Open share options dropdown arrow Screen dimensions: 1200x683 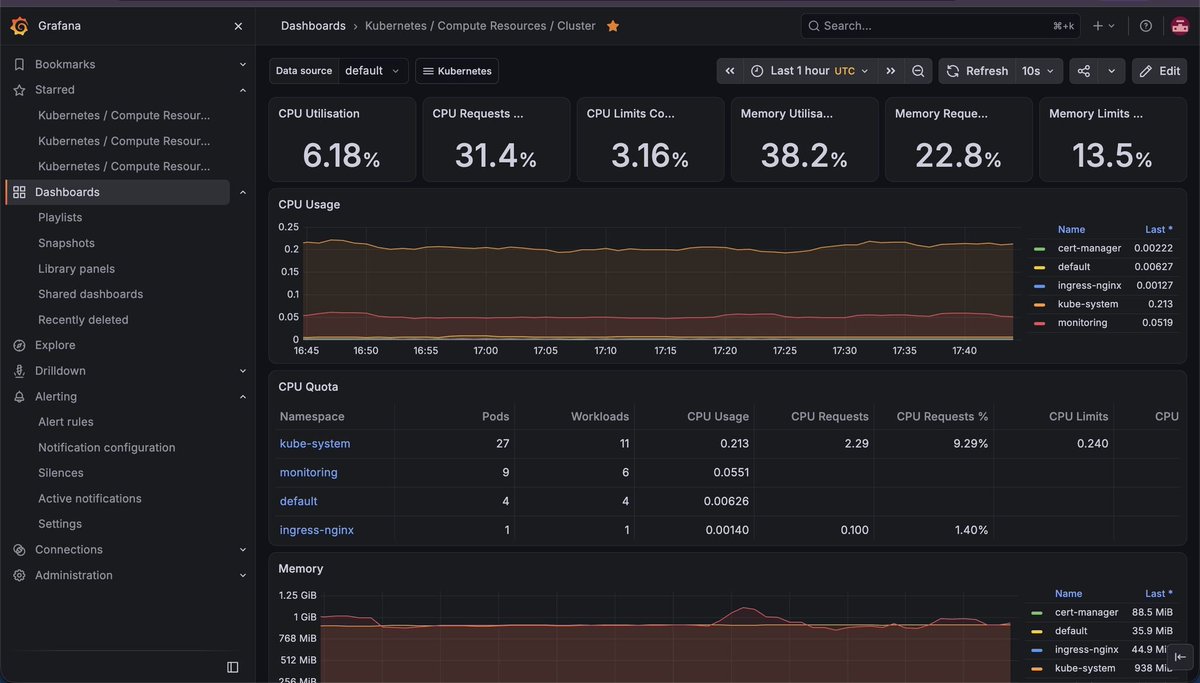pyautogui.click(x=1112, y=71)
